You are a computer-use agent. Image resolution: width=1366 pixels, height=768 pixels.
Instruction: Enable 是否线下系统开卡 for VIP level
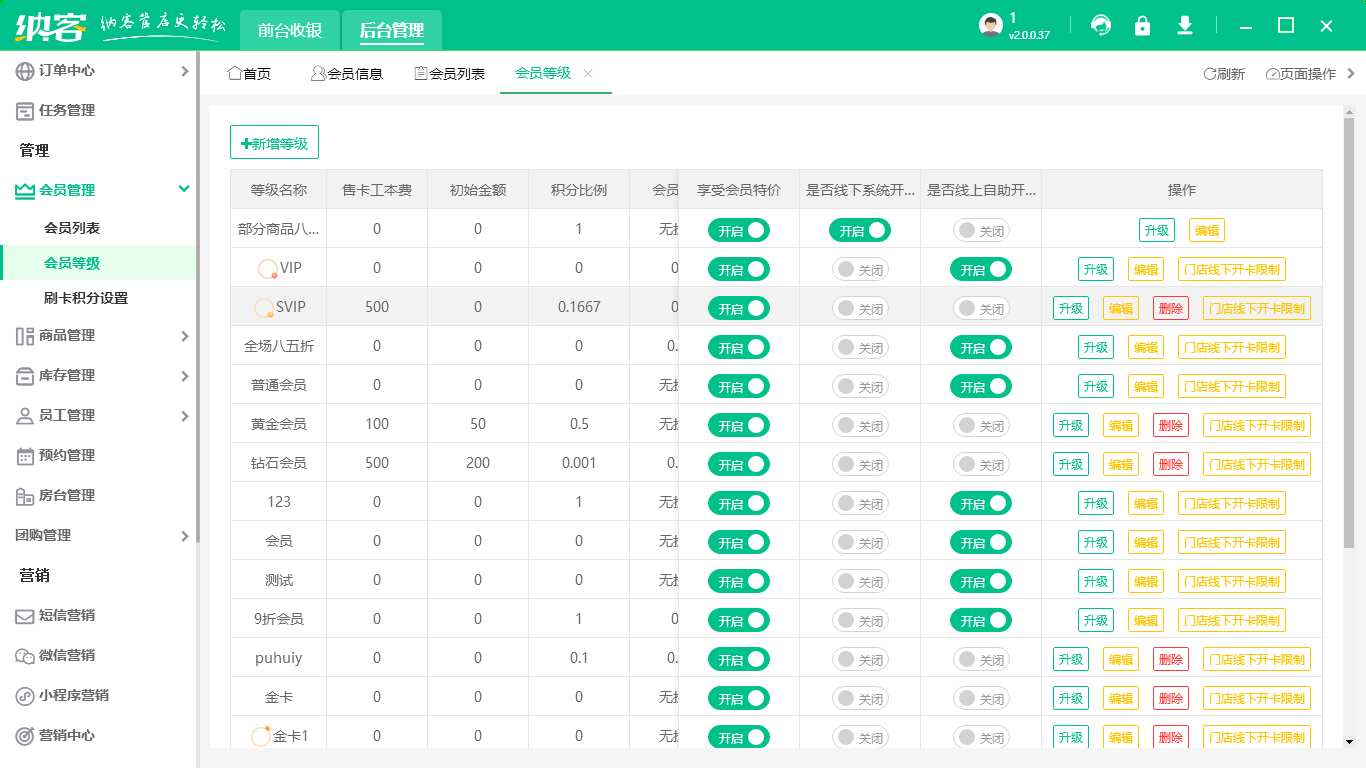pos(858,268)
